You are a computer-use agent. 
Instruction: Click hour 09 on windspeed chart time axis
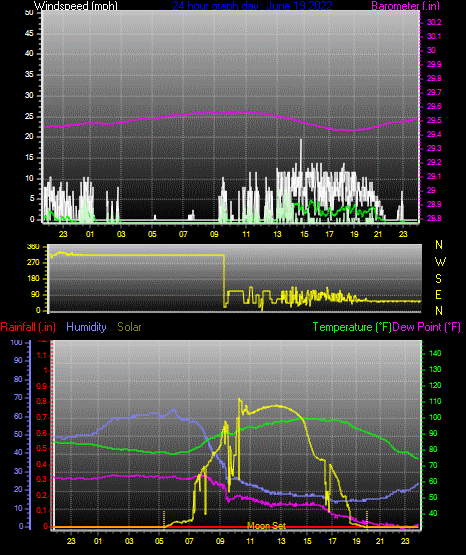pyautogui.click(x=214, y=234)
